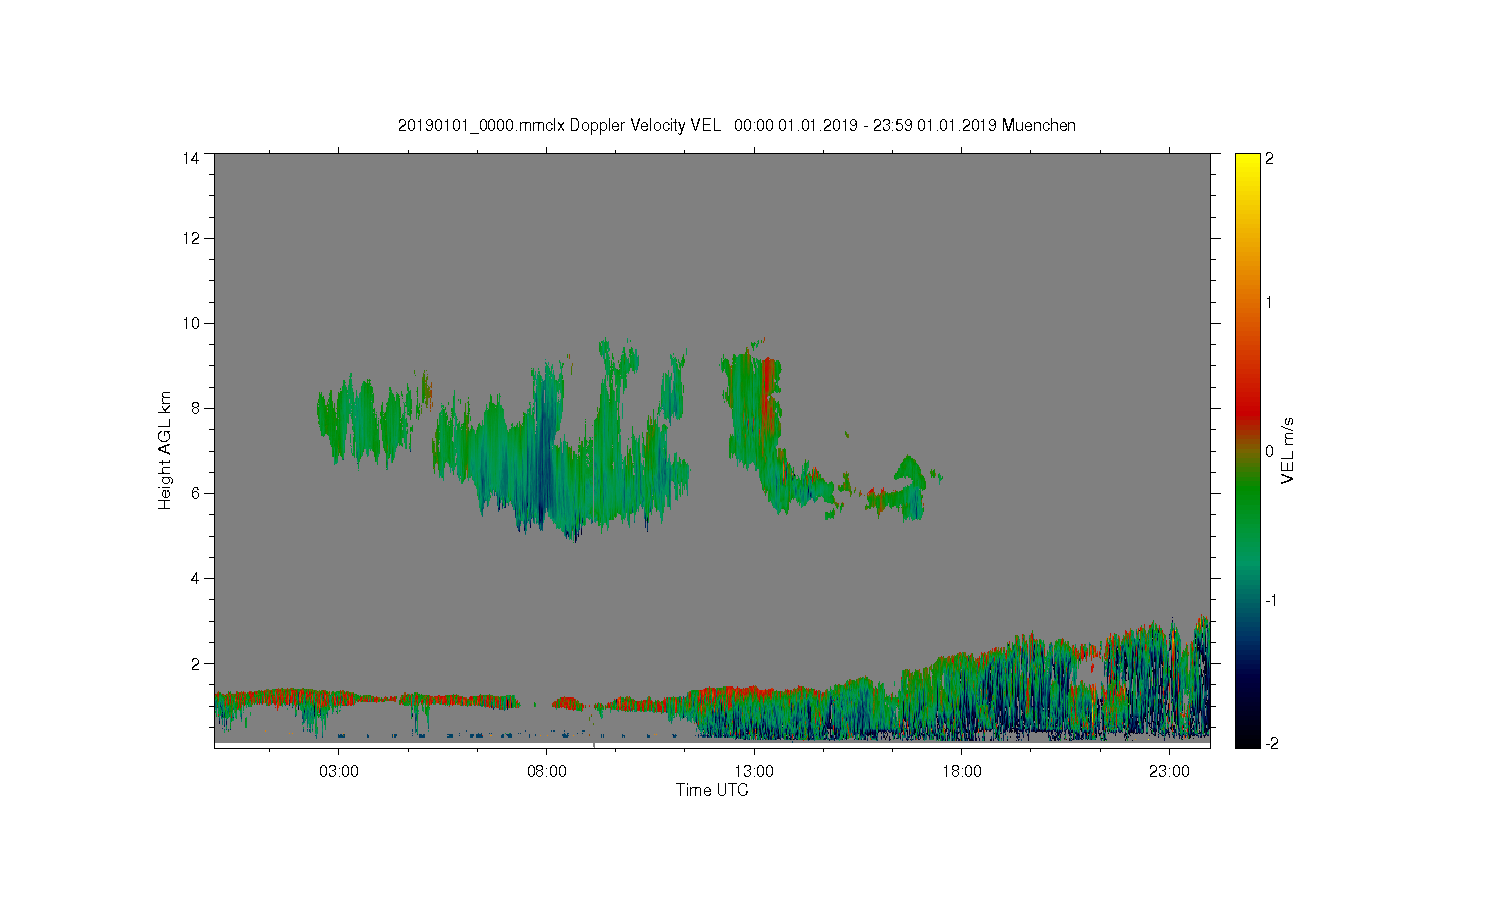This screenshot has height=900, width=1500.
Task: Click the 14 km height tick label
Action: [191, 158]
